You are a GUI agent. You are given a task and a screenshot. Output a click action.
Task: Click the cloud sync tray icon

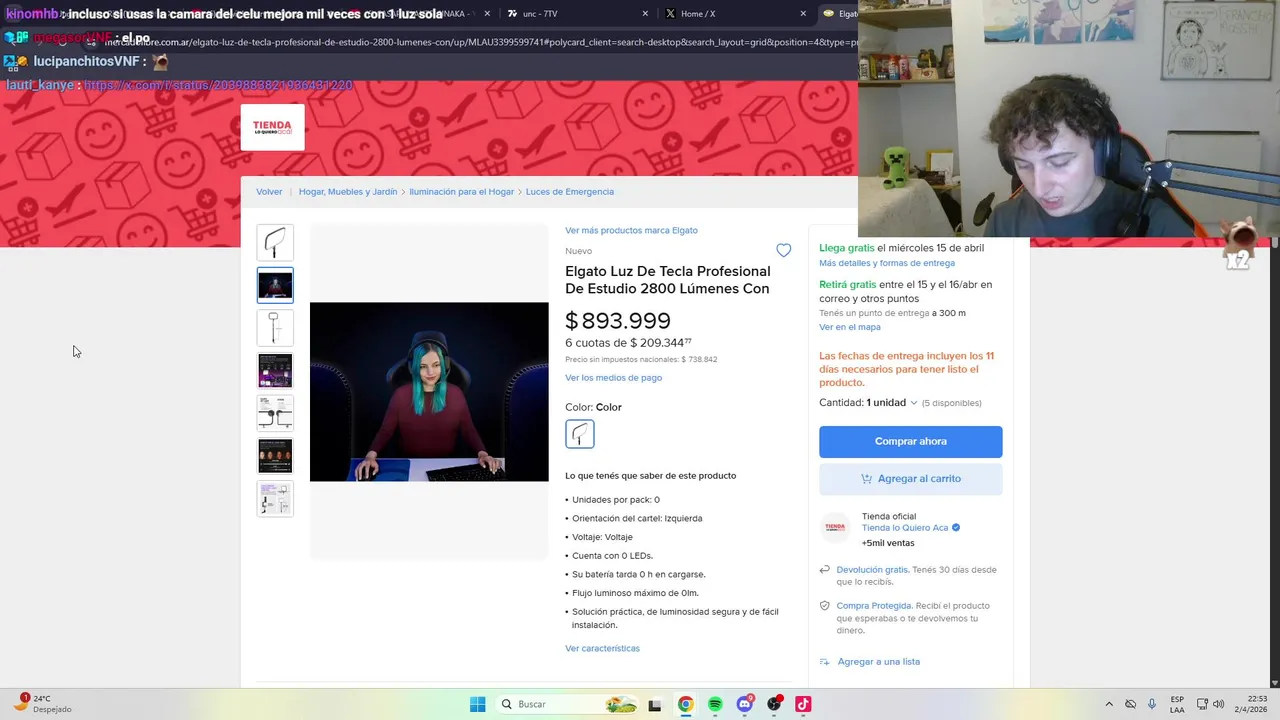click(1130, 704)
